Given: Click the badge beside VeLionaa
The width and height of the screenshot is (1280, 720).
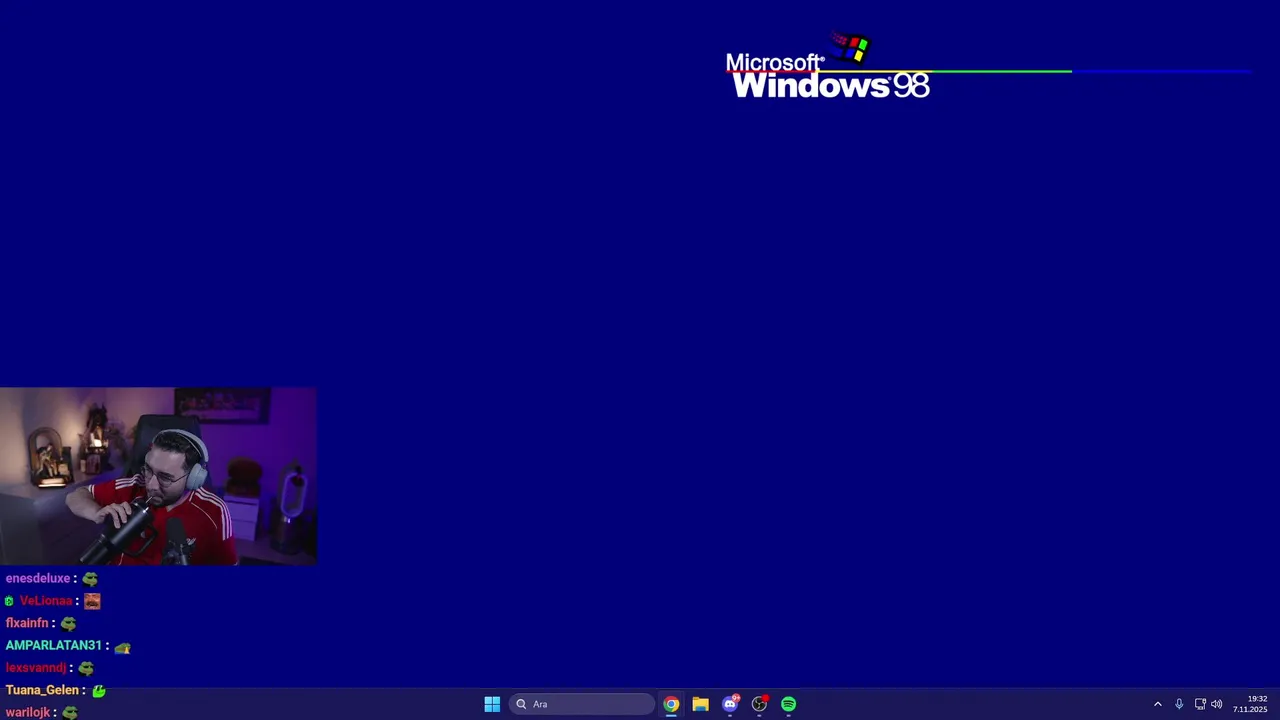Looking at the screenshot, I should (x=9, y=601).
